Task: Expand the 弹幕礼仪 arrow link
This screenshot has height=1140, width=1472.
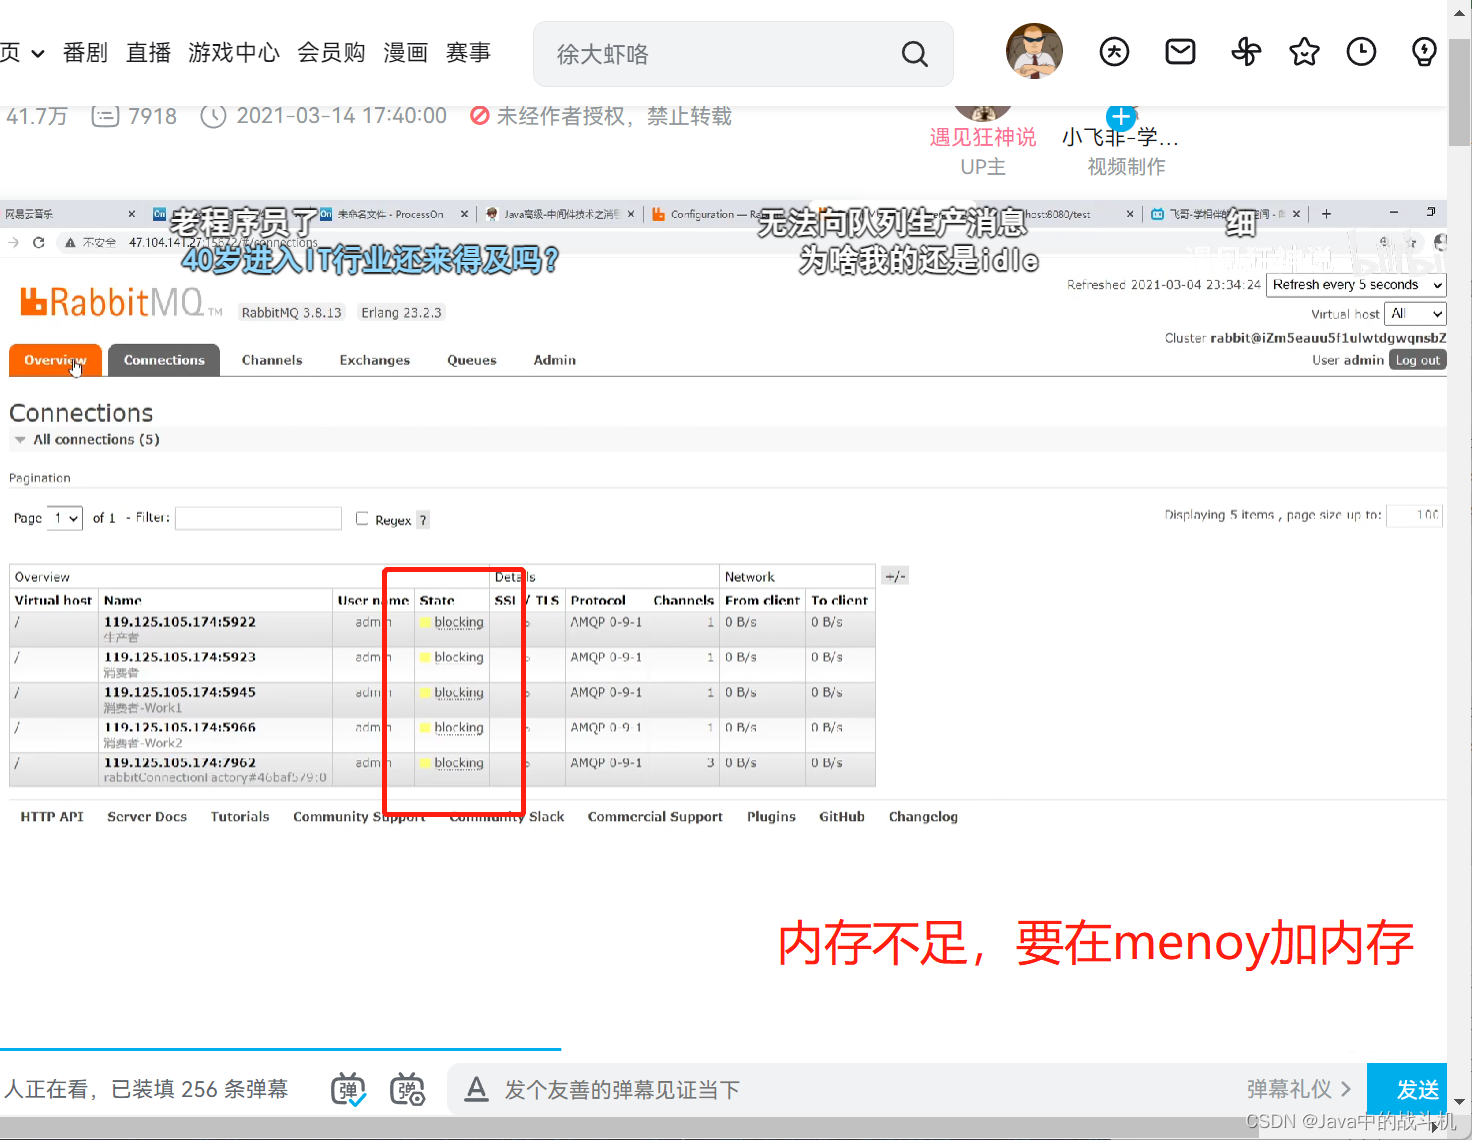Action: [1299, 1089]
